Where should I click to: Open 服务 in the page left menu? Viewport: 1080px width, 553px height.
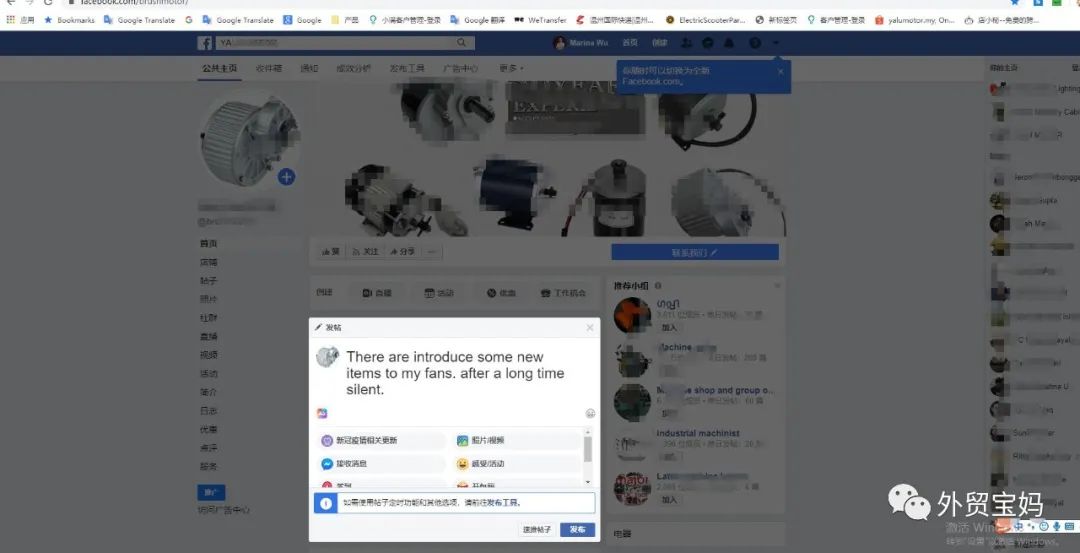coord(209,466)
